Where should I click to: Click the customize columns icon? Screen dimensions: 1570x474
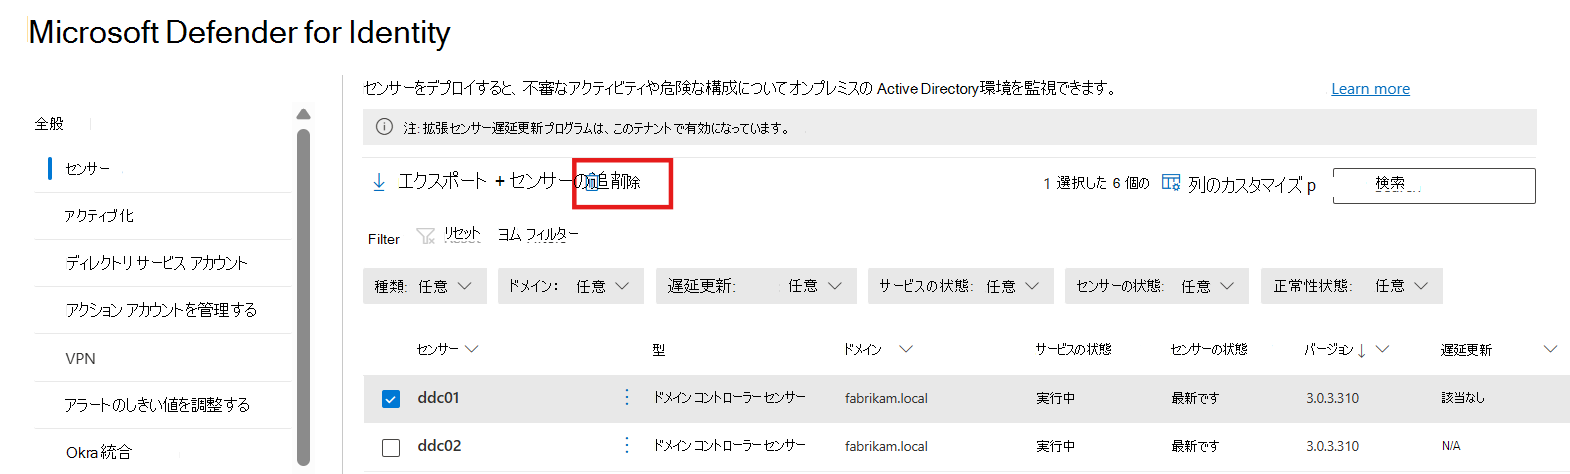[x=1171, y=183]
